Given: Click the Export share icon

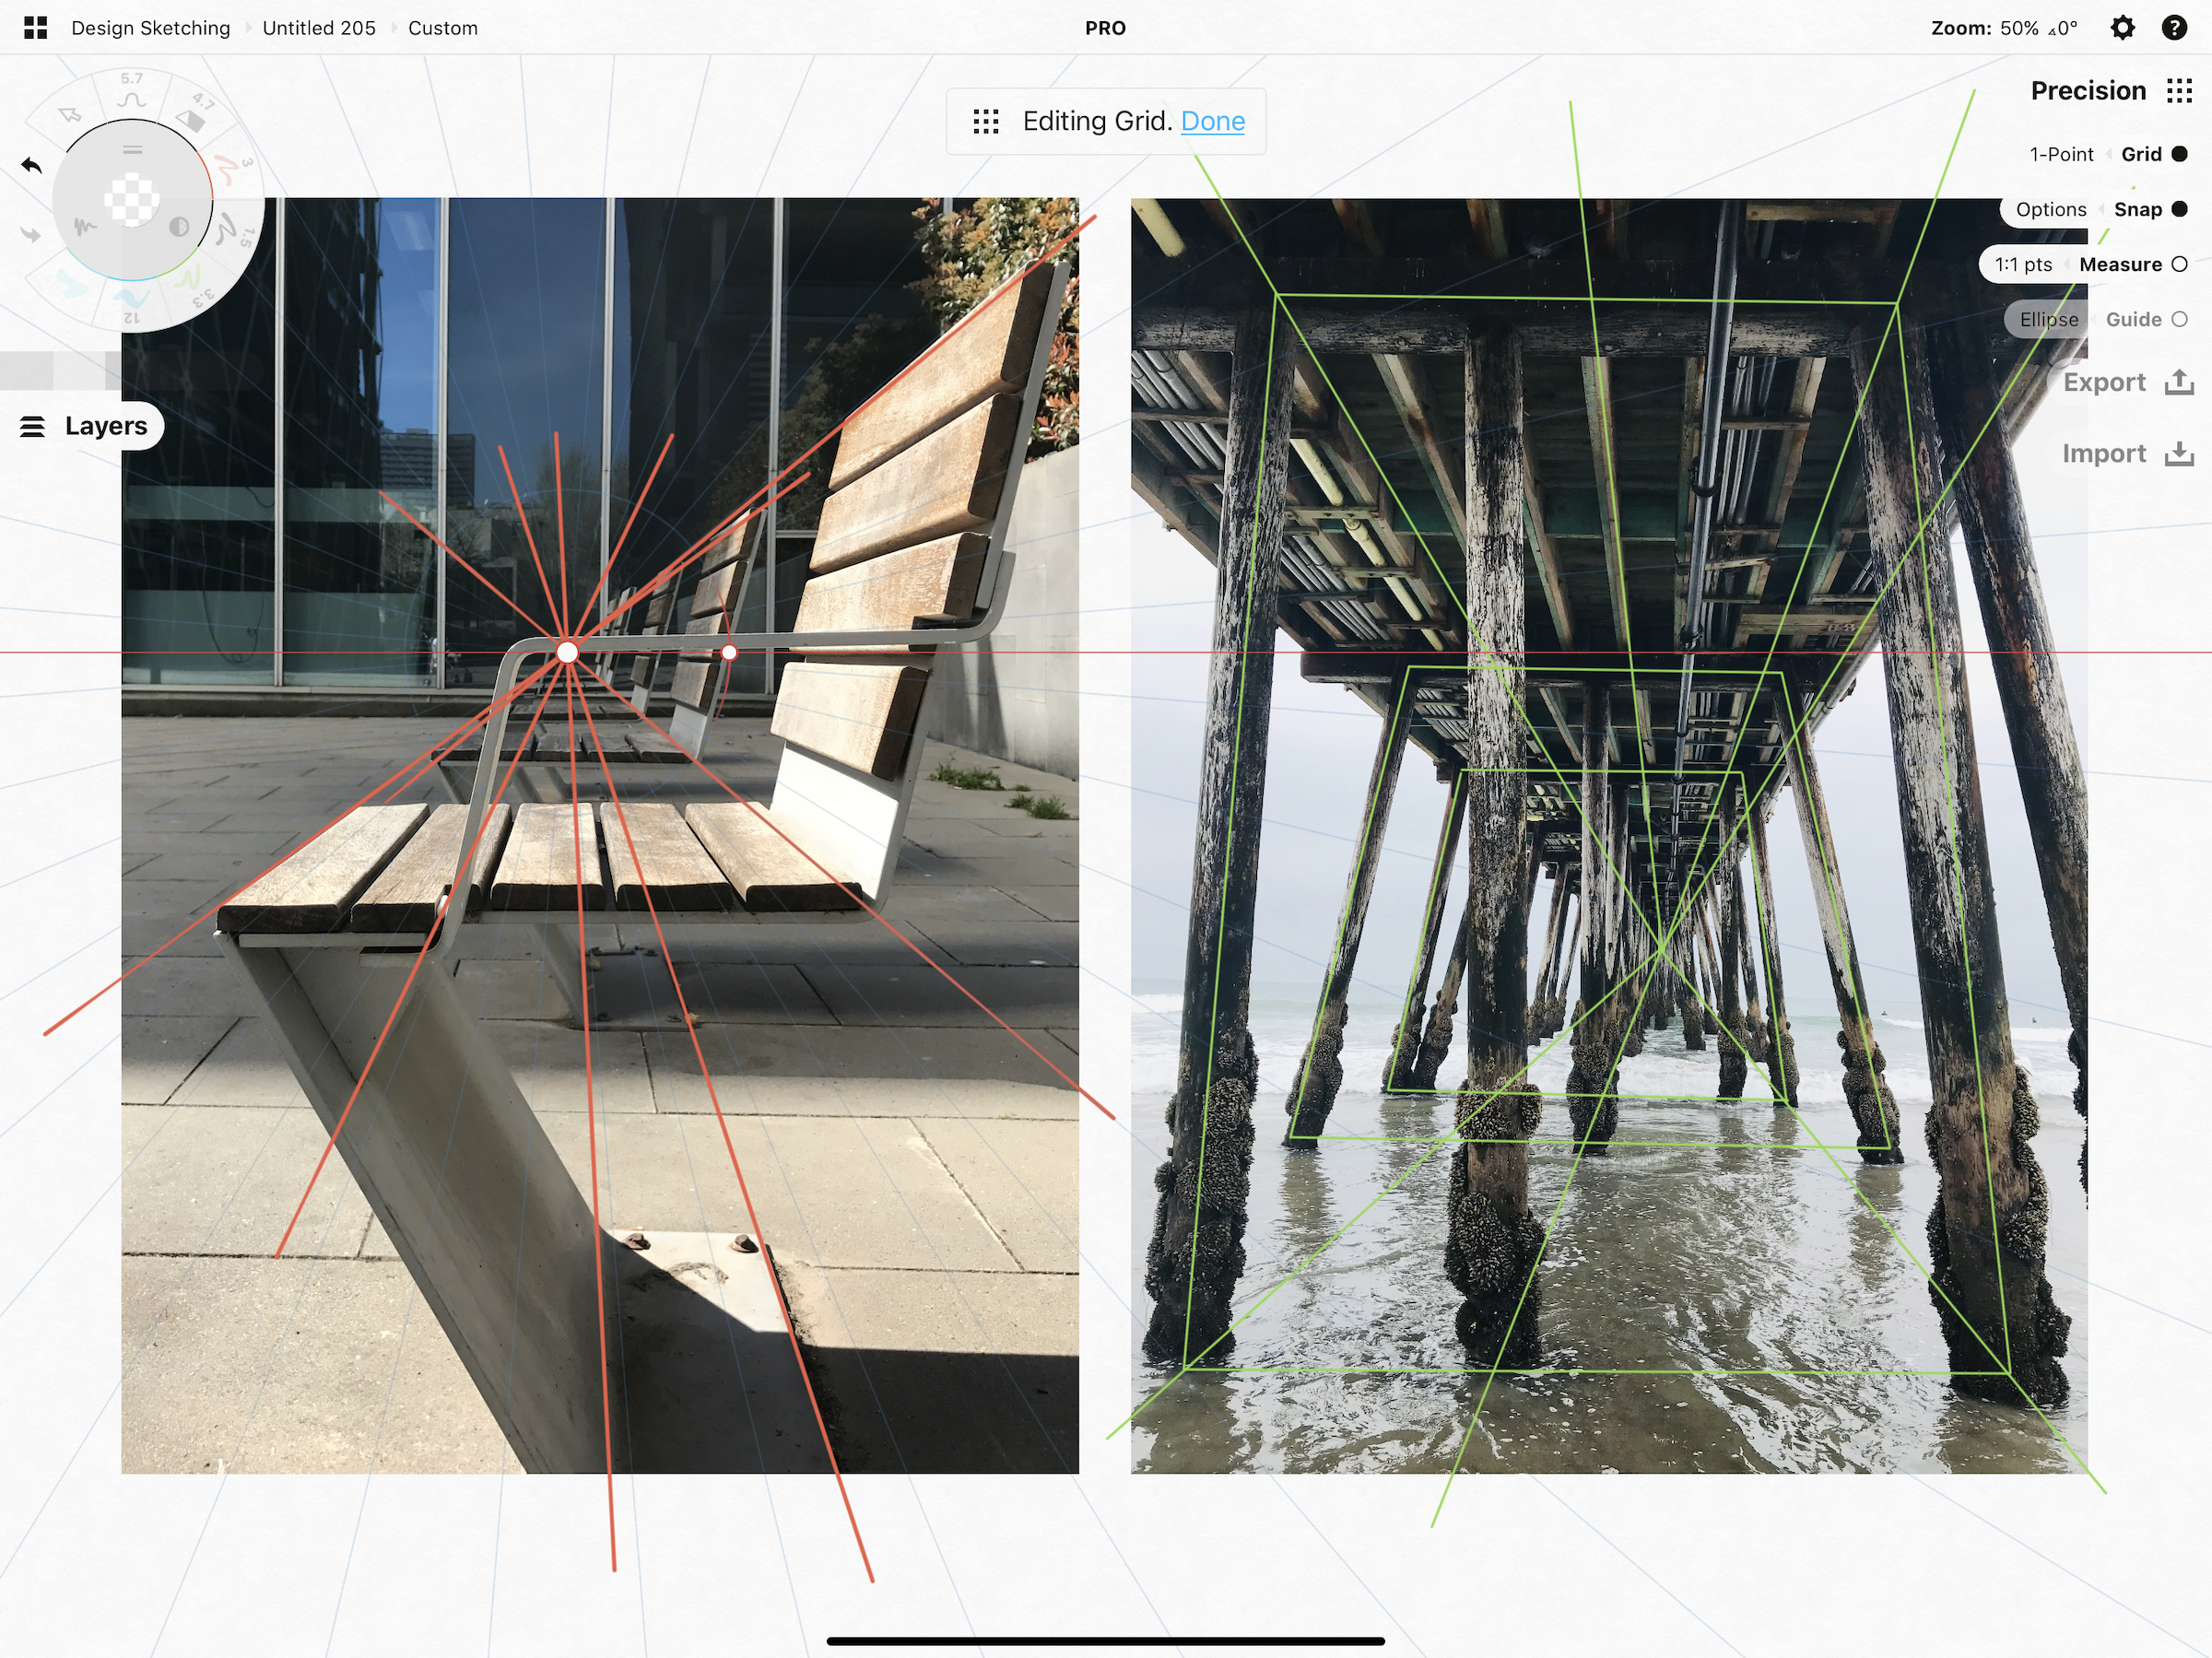Looking at the screenshot, I should [2179, 382].
